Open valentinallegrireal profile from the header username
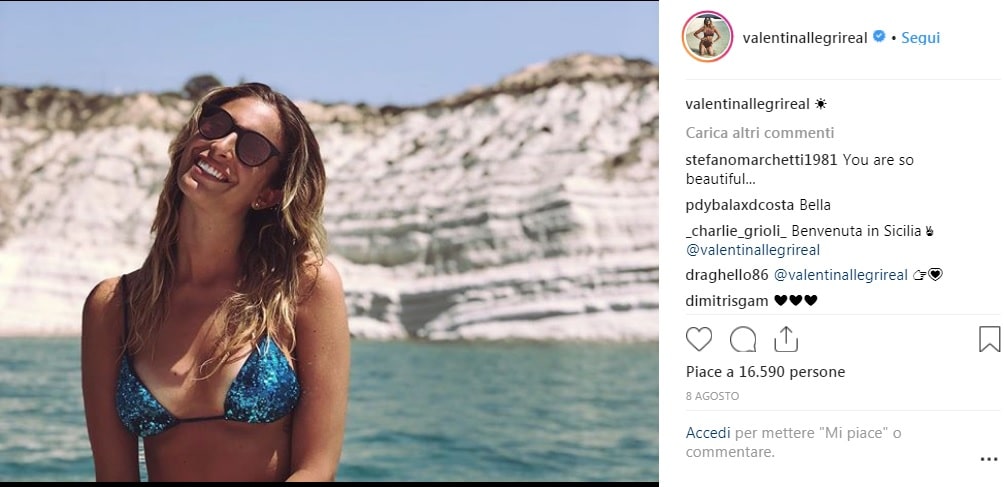 click(805, 38)
